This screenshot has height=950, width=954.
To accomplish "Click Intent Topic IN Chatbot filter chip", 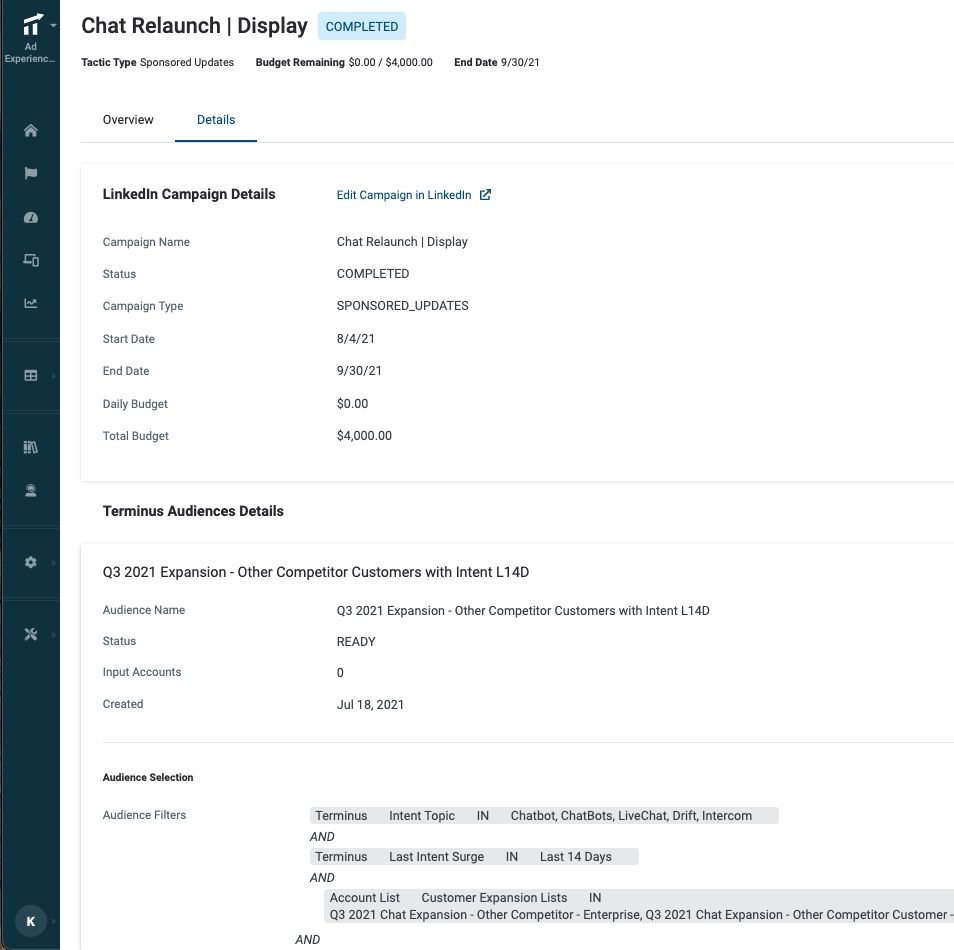I will pyautogui.click(x=545, y=816).
